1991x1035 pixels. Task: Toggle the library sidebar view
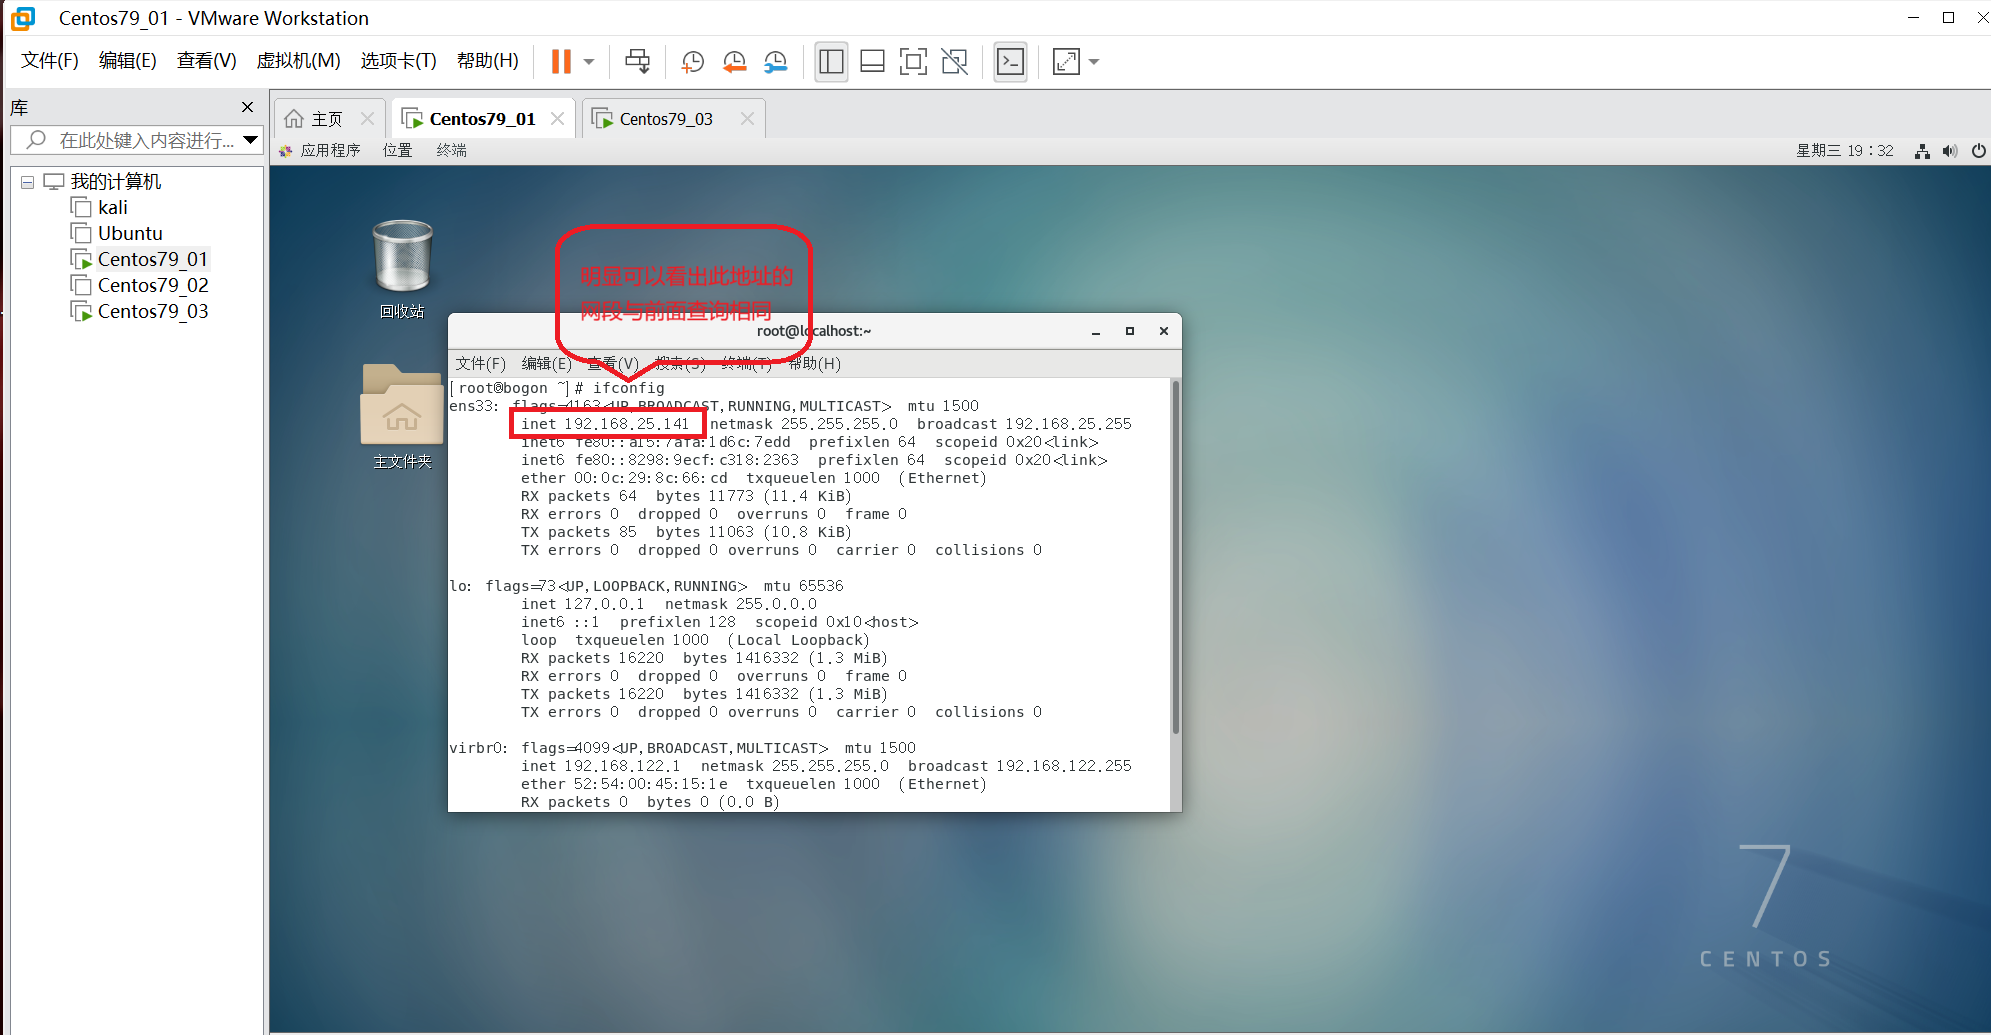(831, 62)
